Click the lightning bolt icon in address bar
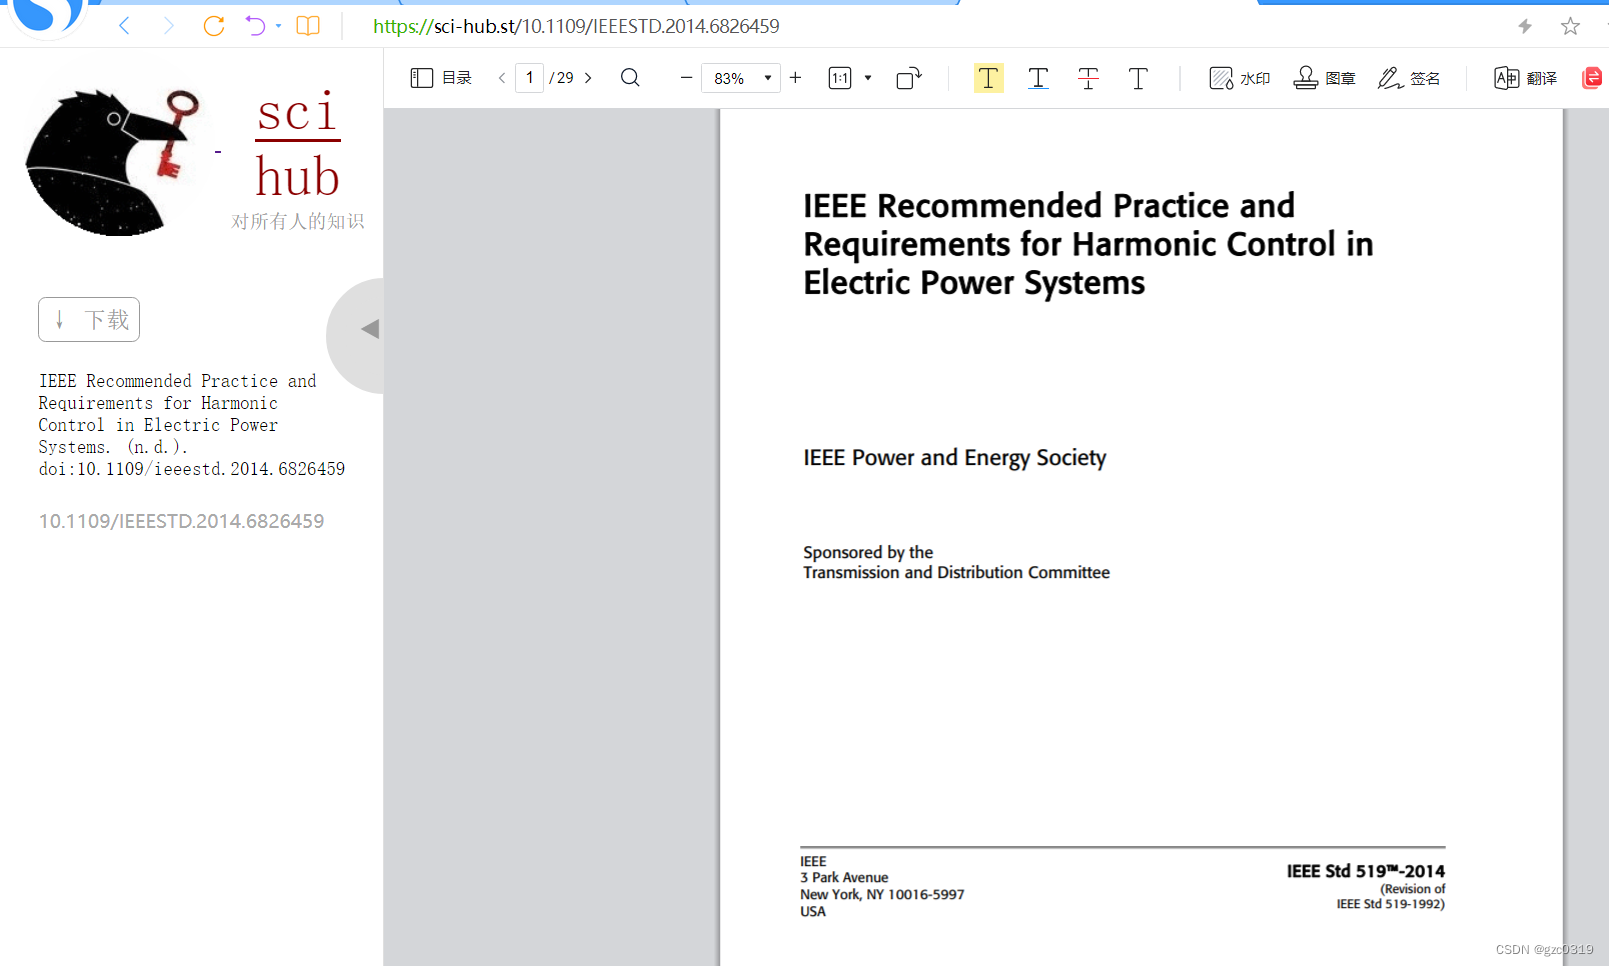Image resolution: width=1609 pixels, height=966 pixels. (1525, 26)
